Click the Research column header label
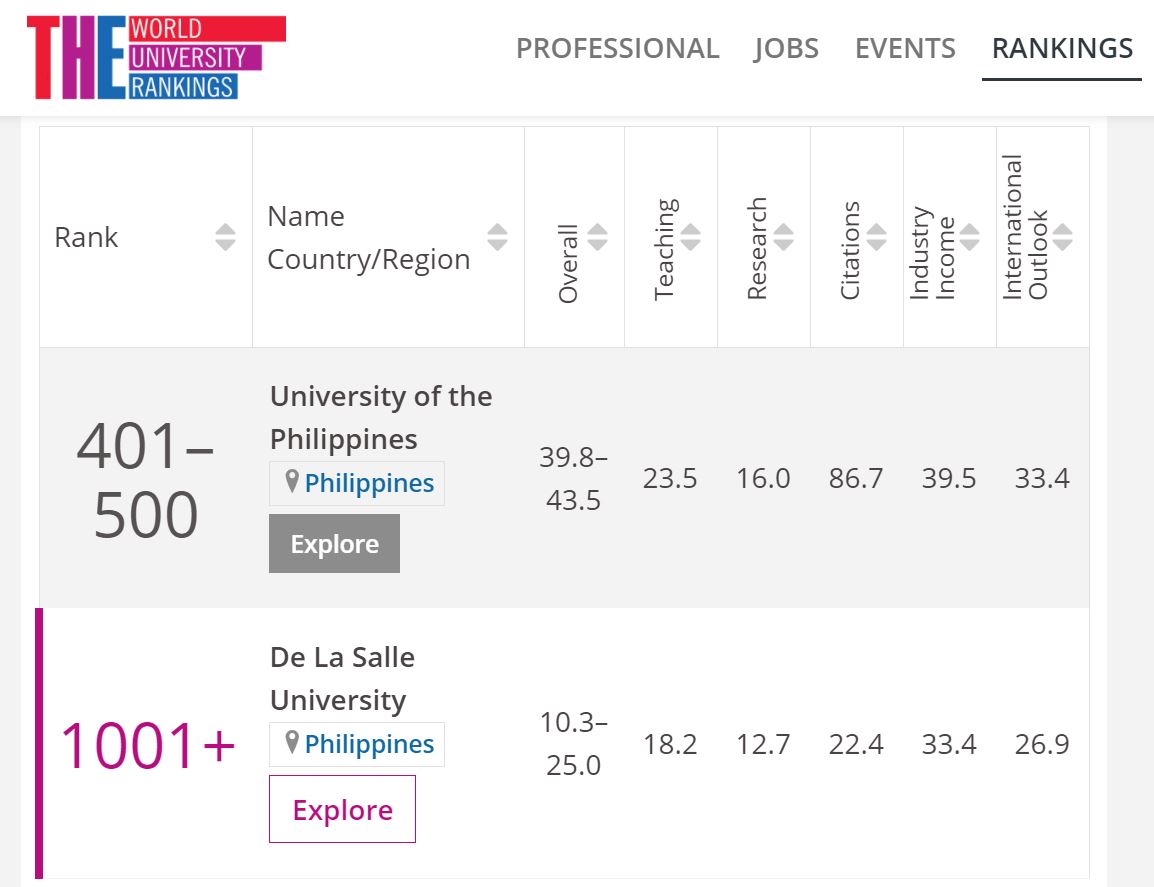 pyautogui.click(x=757, y=248)
